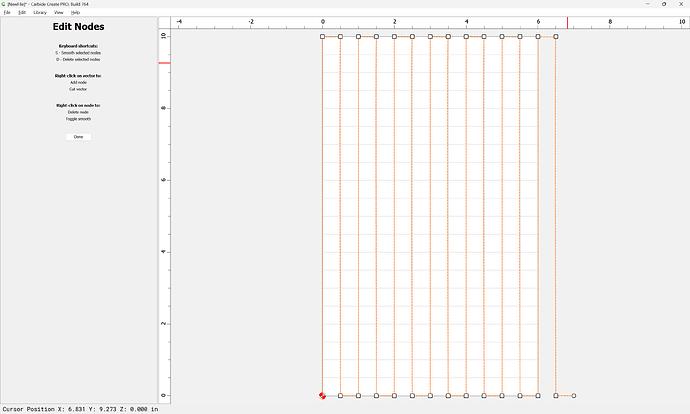
Task: Select the round end node at bottom right
Action: [574, 396]
